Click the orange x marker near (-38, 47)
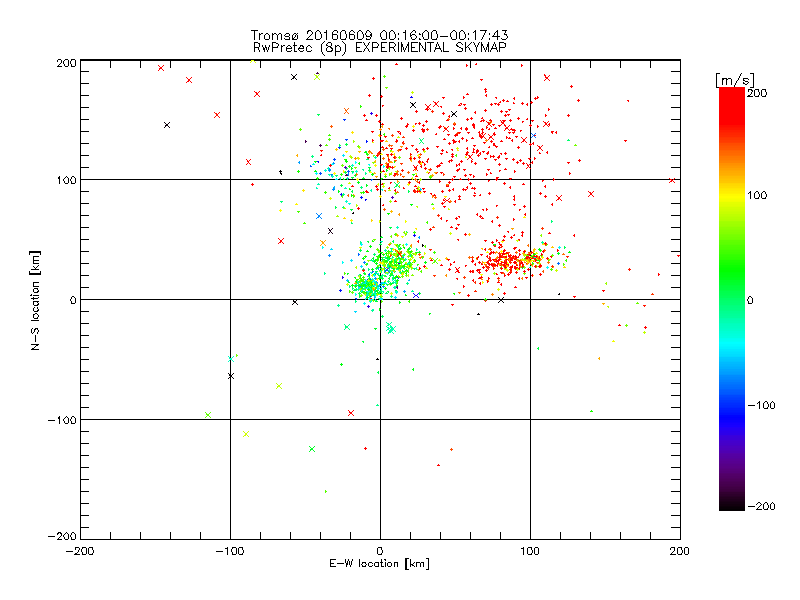800x600 pixels. (x=322, y=243)
